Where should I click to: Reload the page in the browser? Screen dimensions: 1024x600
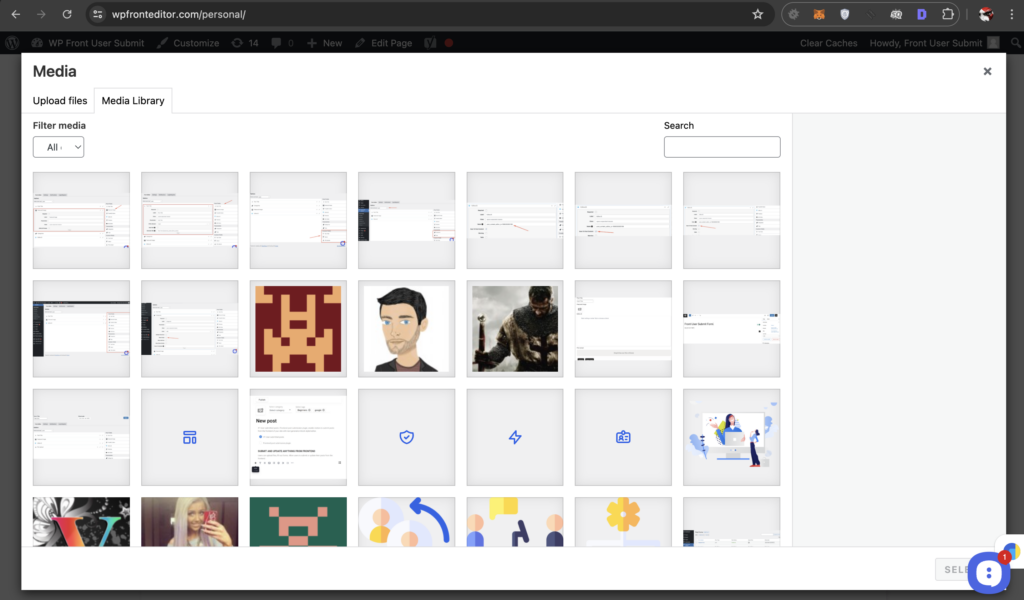click(67, 15)
